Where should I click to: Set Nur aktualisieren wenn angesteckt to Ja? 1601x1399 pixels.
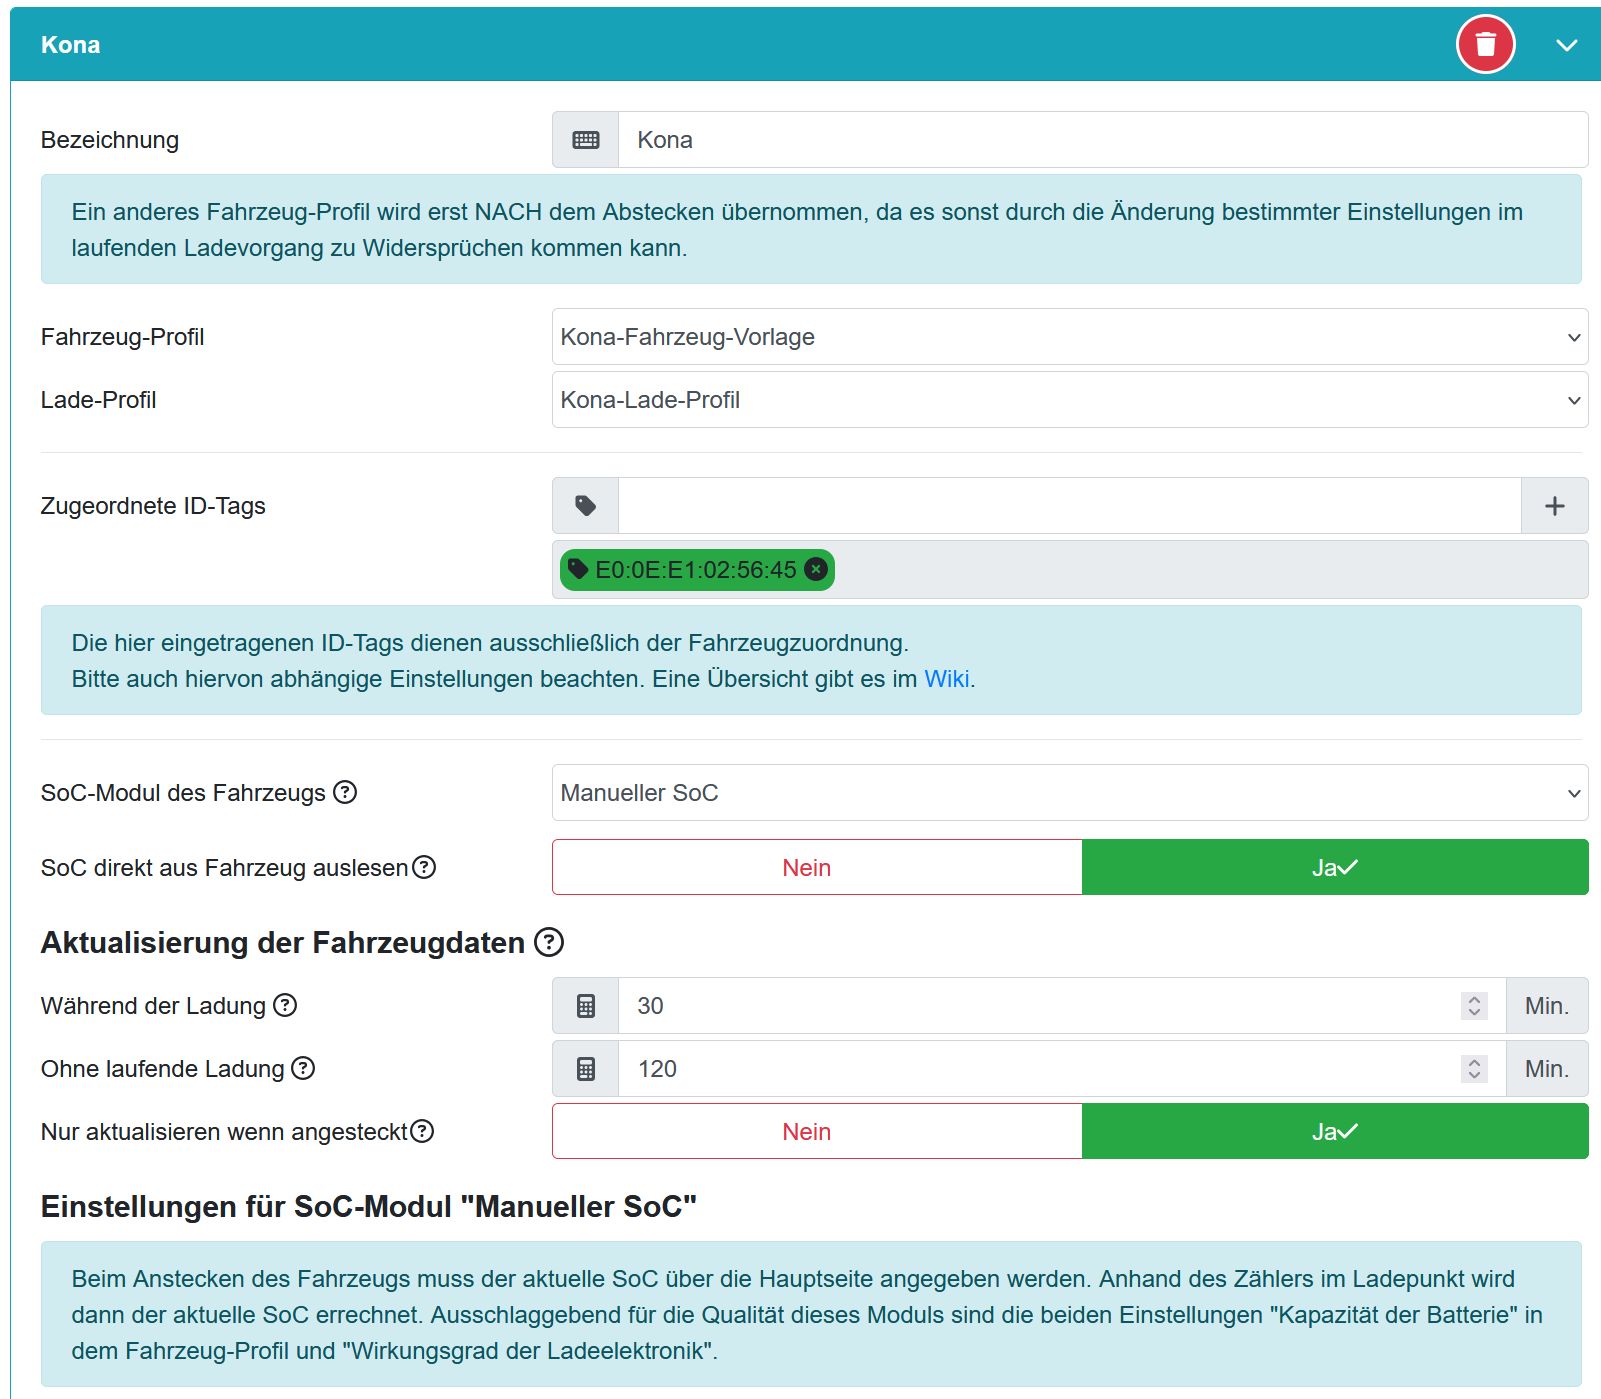coord(1335,1131)
